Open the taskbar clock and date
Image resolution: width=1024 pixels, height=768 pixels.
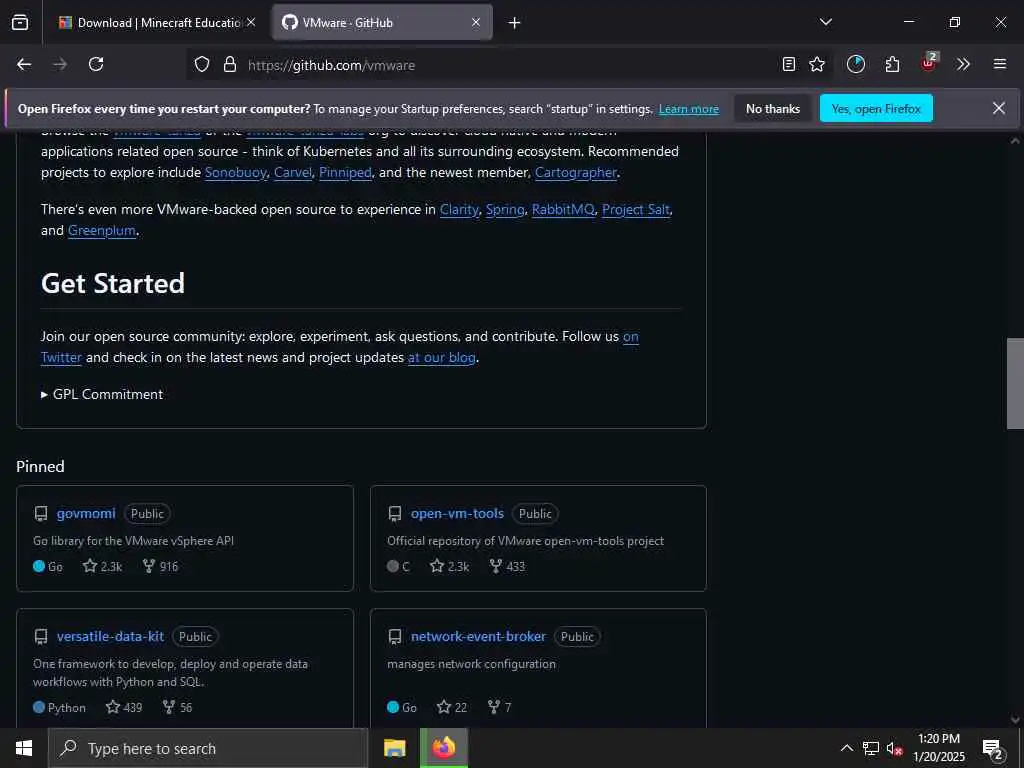point(939,748)
